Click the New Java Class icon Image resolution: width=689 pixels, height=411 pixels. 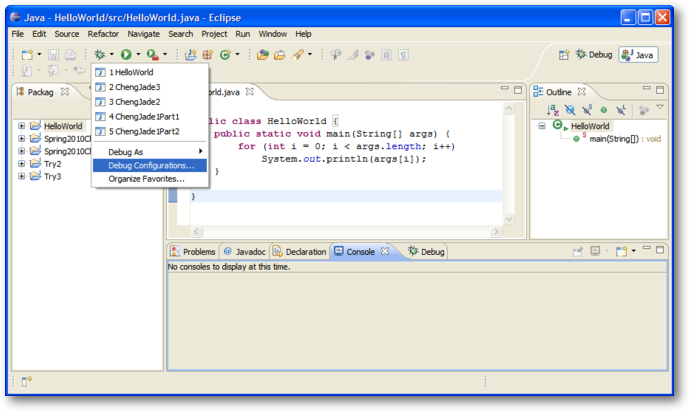(225, 55)
